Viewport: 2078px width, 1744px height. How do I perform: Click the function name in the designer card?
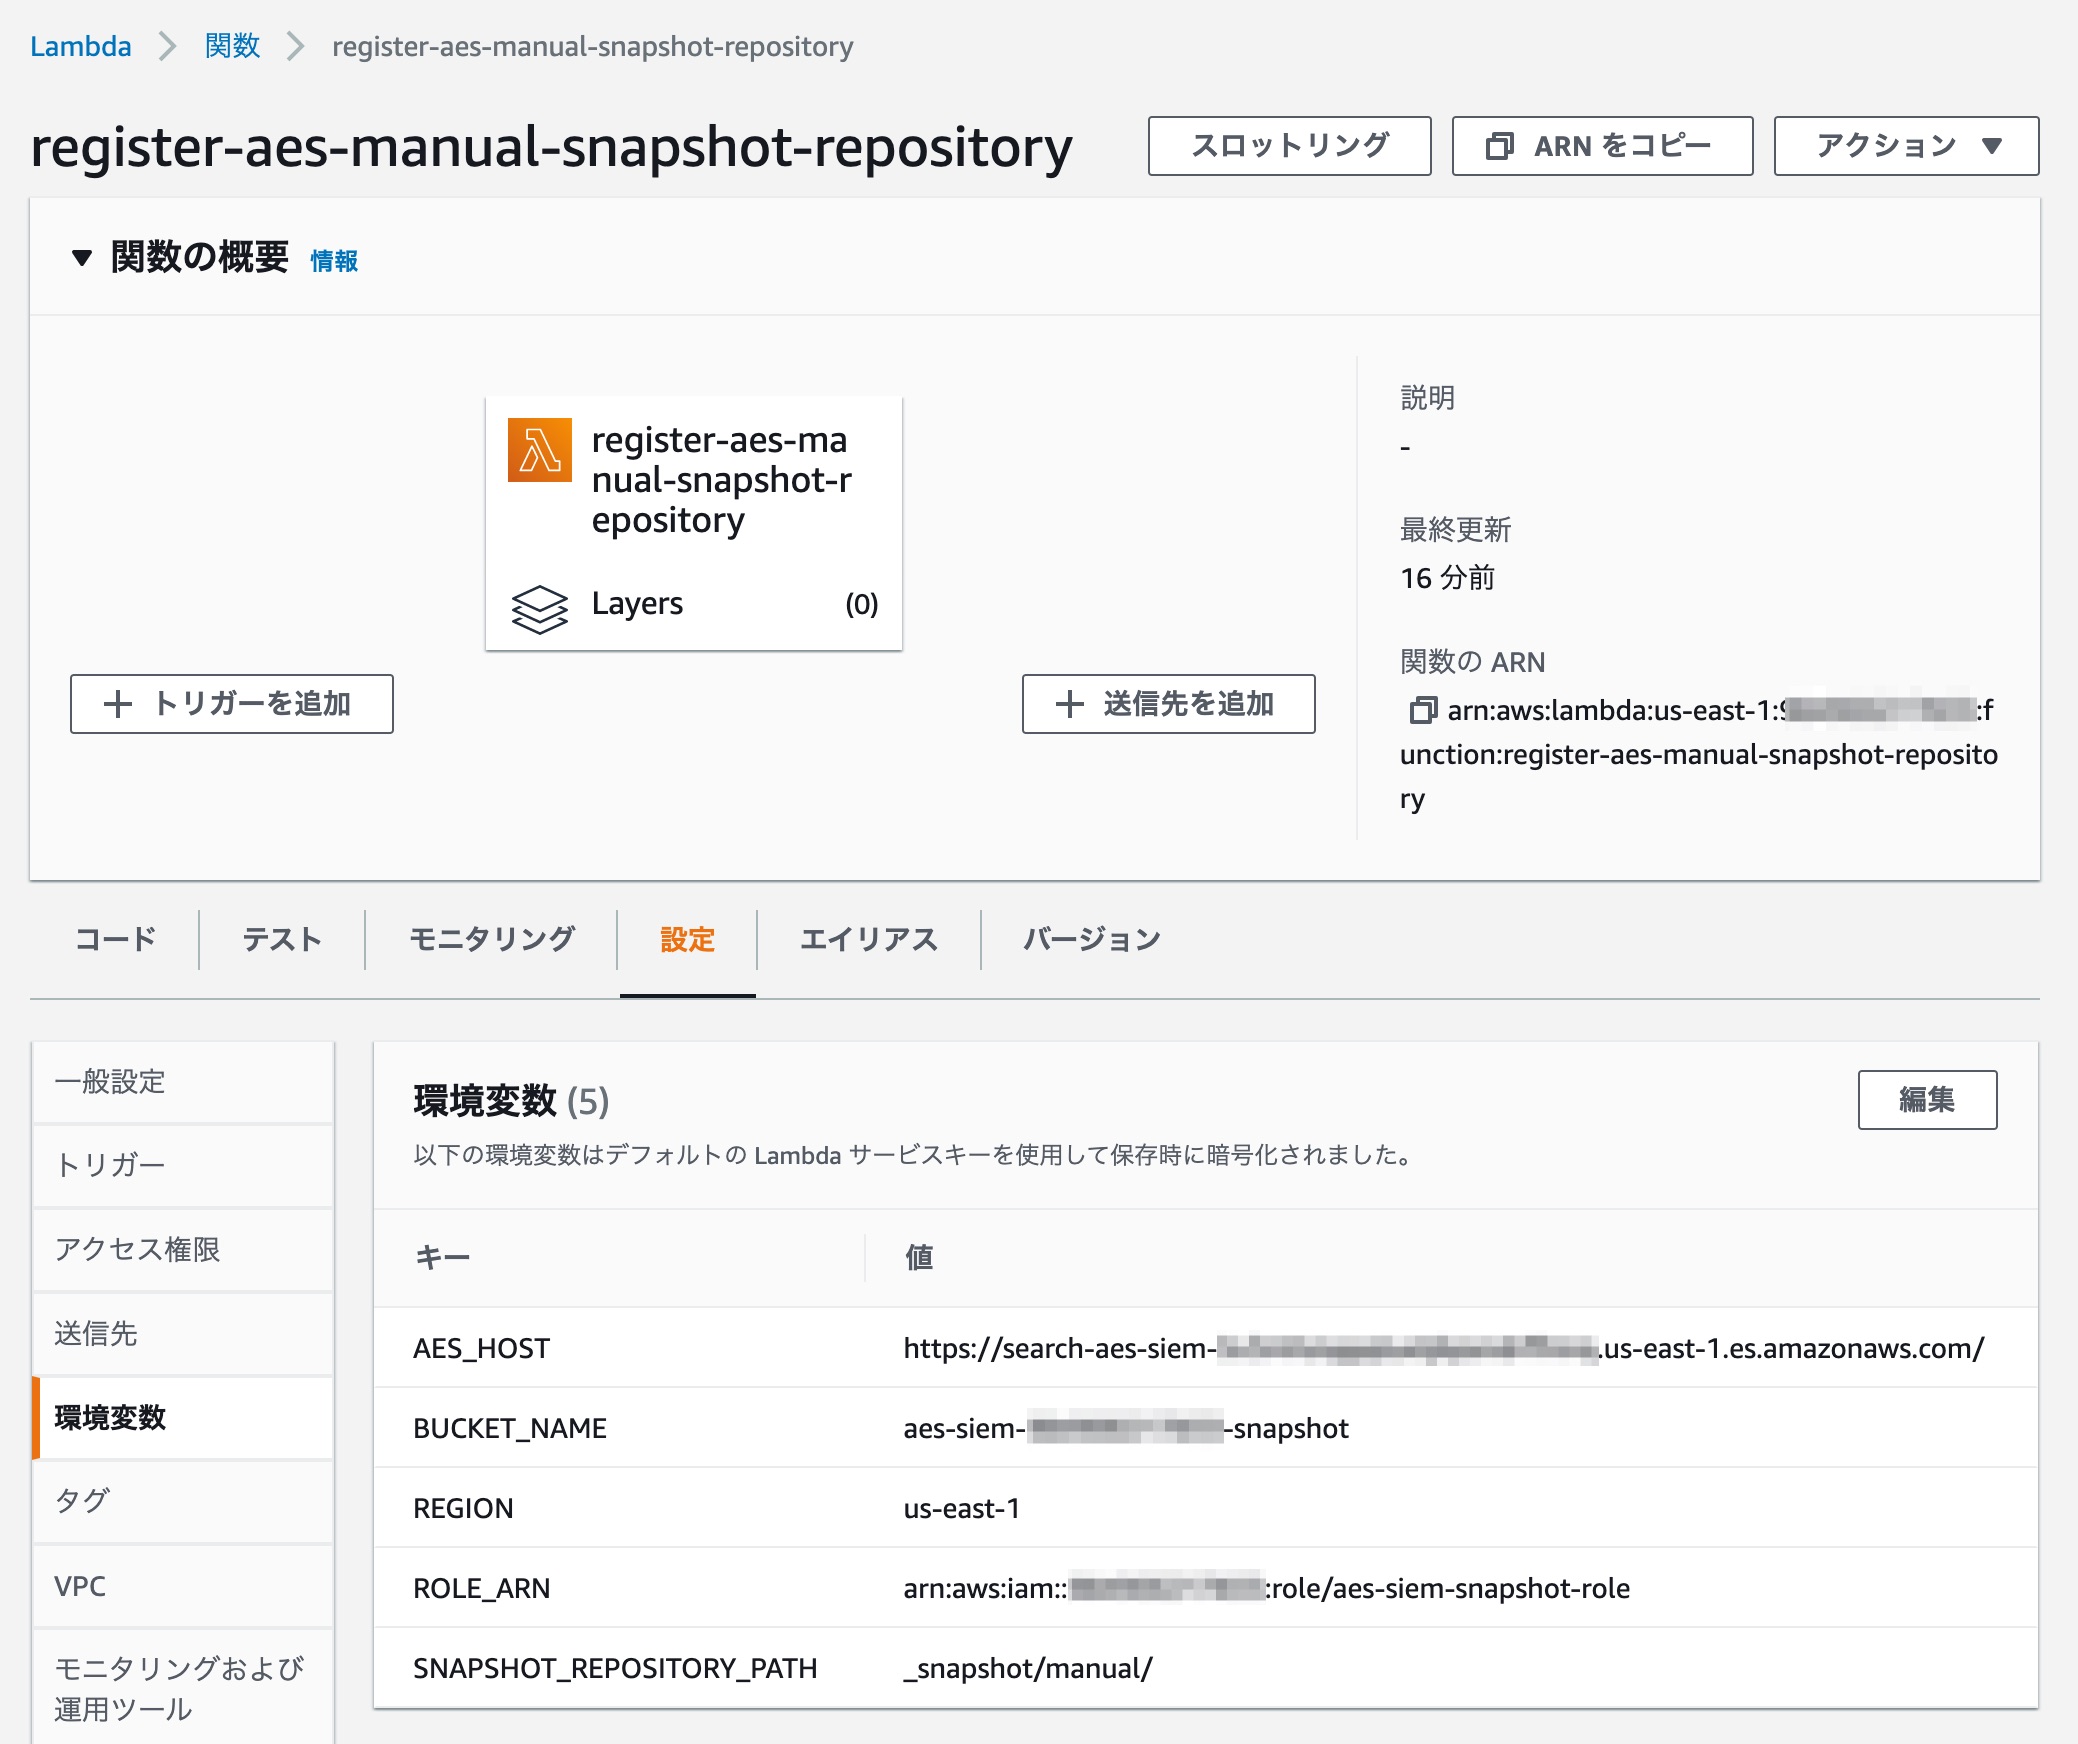tap(720, 480)
